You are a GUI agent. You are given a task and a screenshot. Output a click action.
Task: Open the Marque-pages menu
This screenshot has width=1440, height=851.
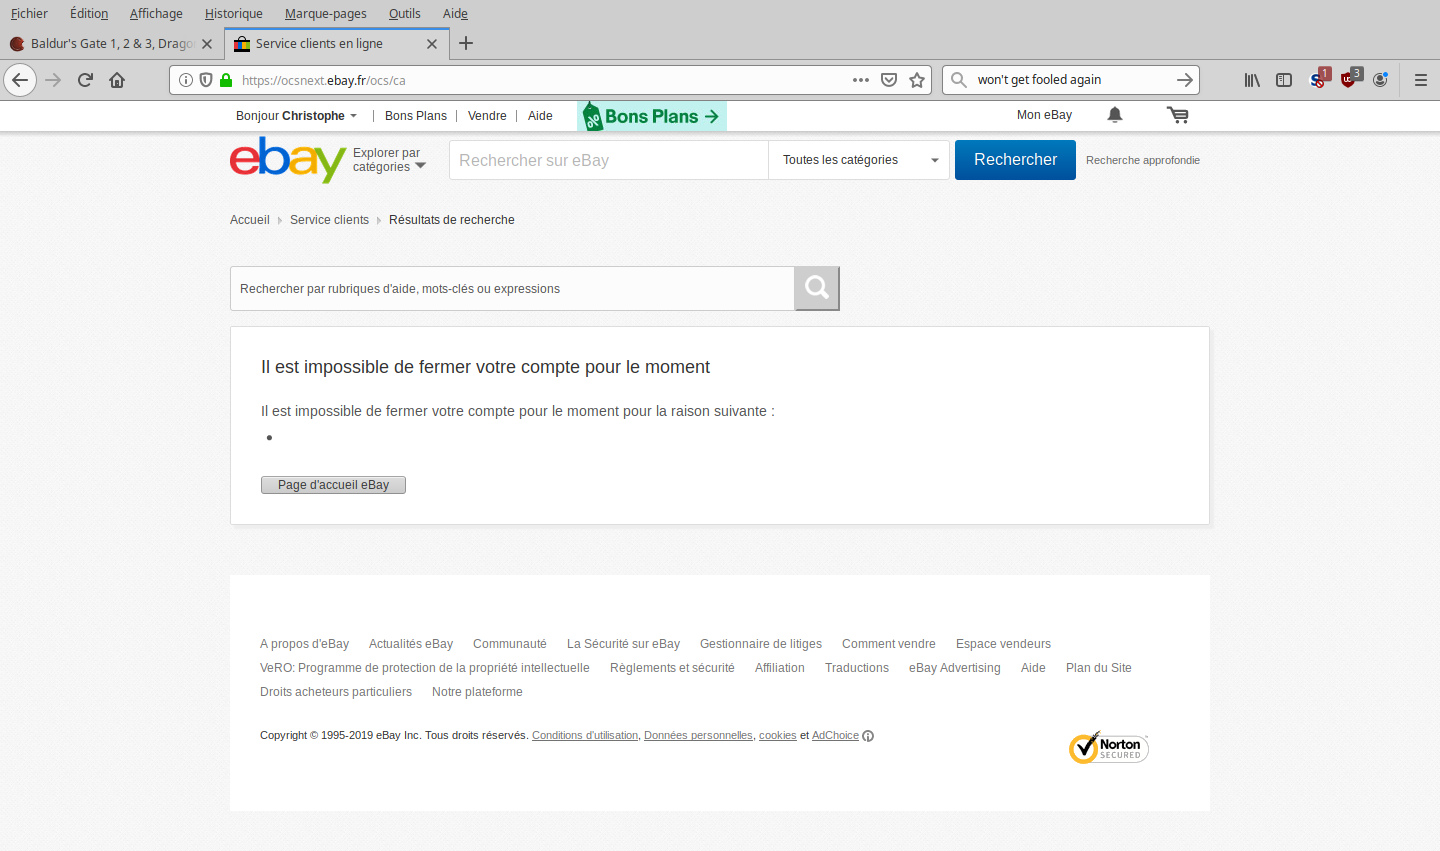[326, 14]
